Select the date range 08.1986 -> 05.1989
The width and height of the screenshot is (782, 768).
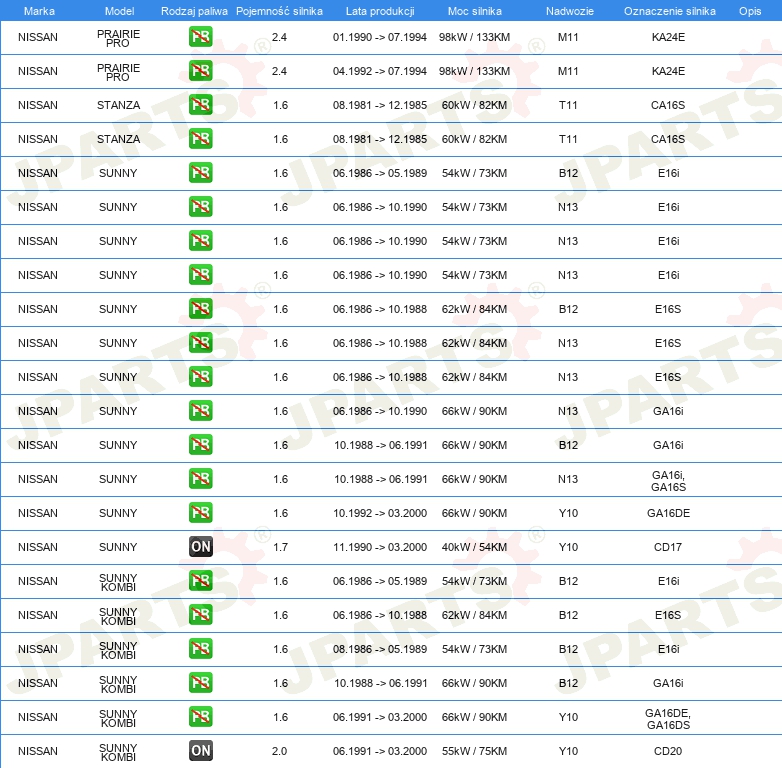(x=380, y=649)
